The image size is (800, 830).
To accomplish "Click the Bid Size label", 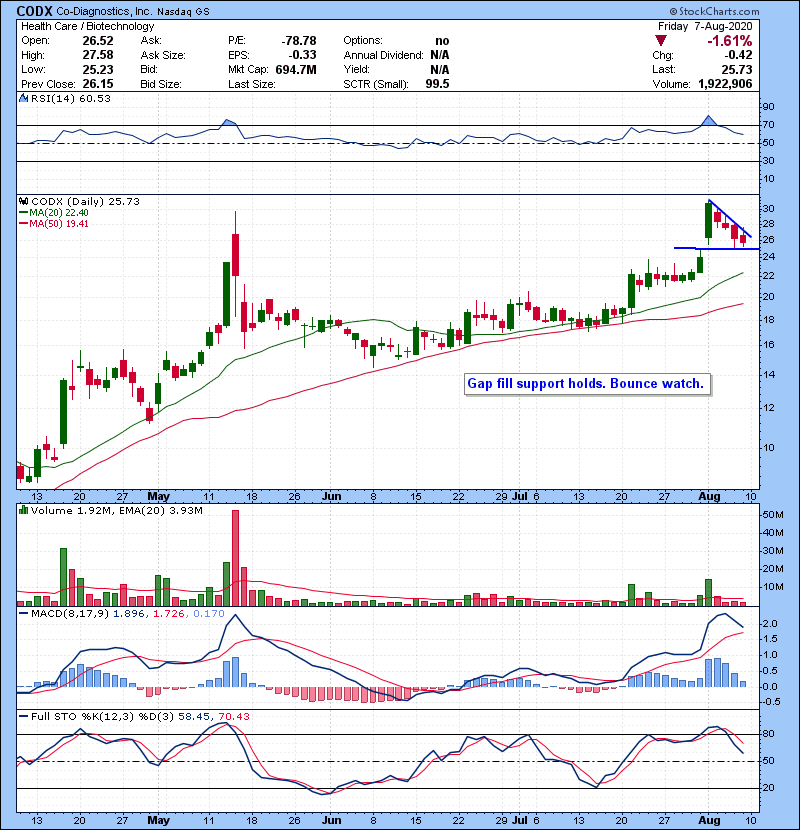I will click(x=161, y=84).
